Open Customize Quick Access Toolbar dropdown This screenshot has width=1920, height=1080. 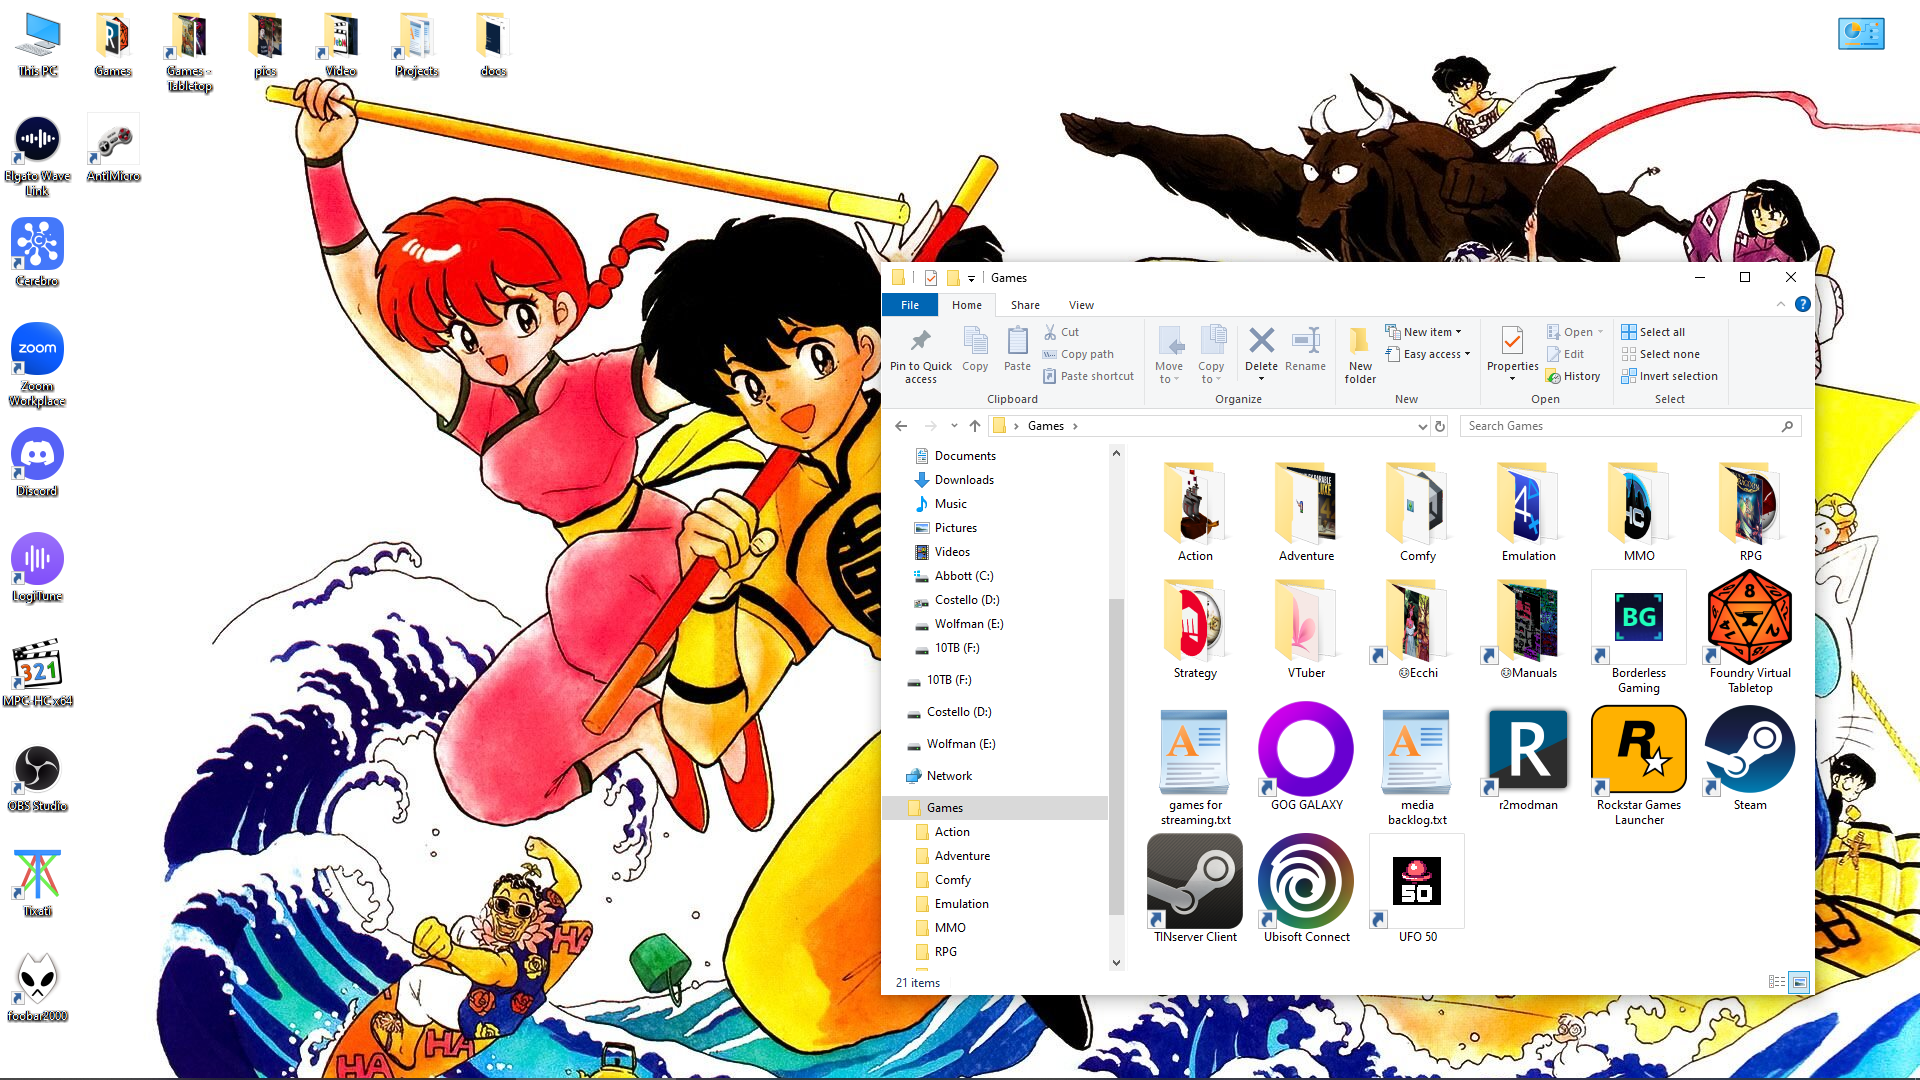point(971,278)
